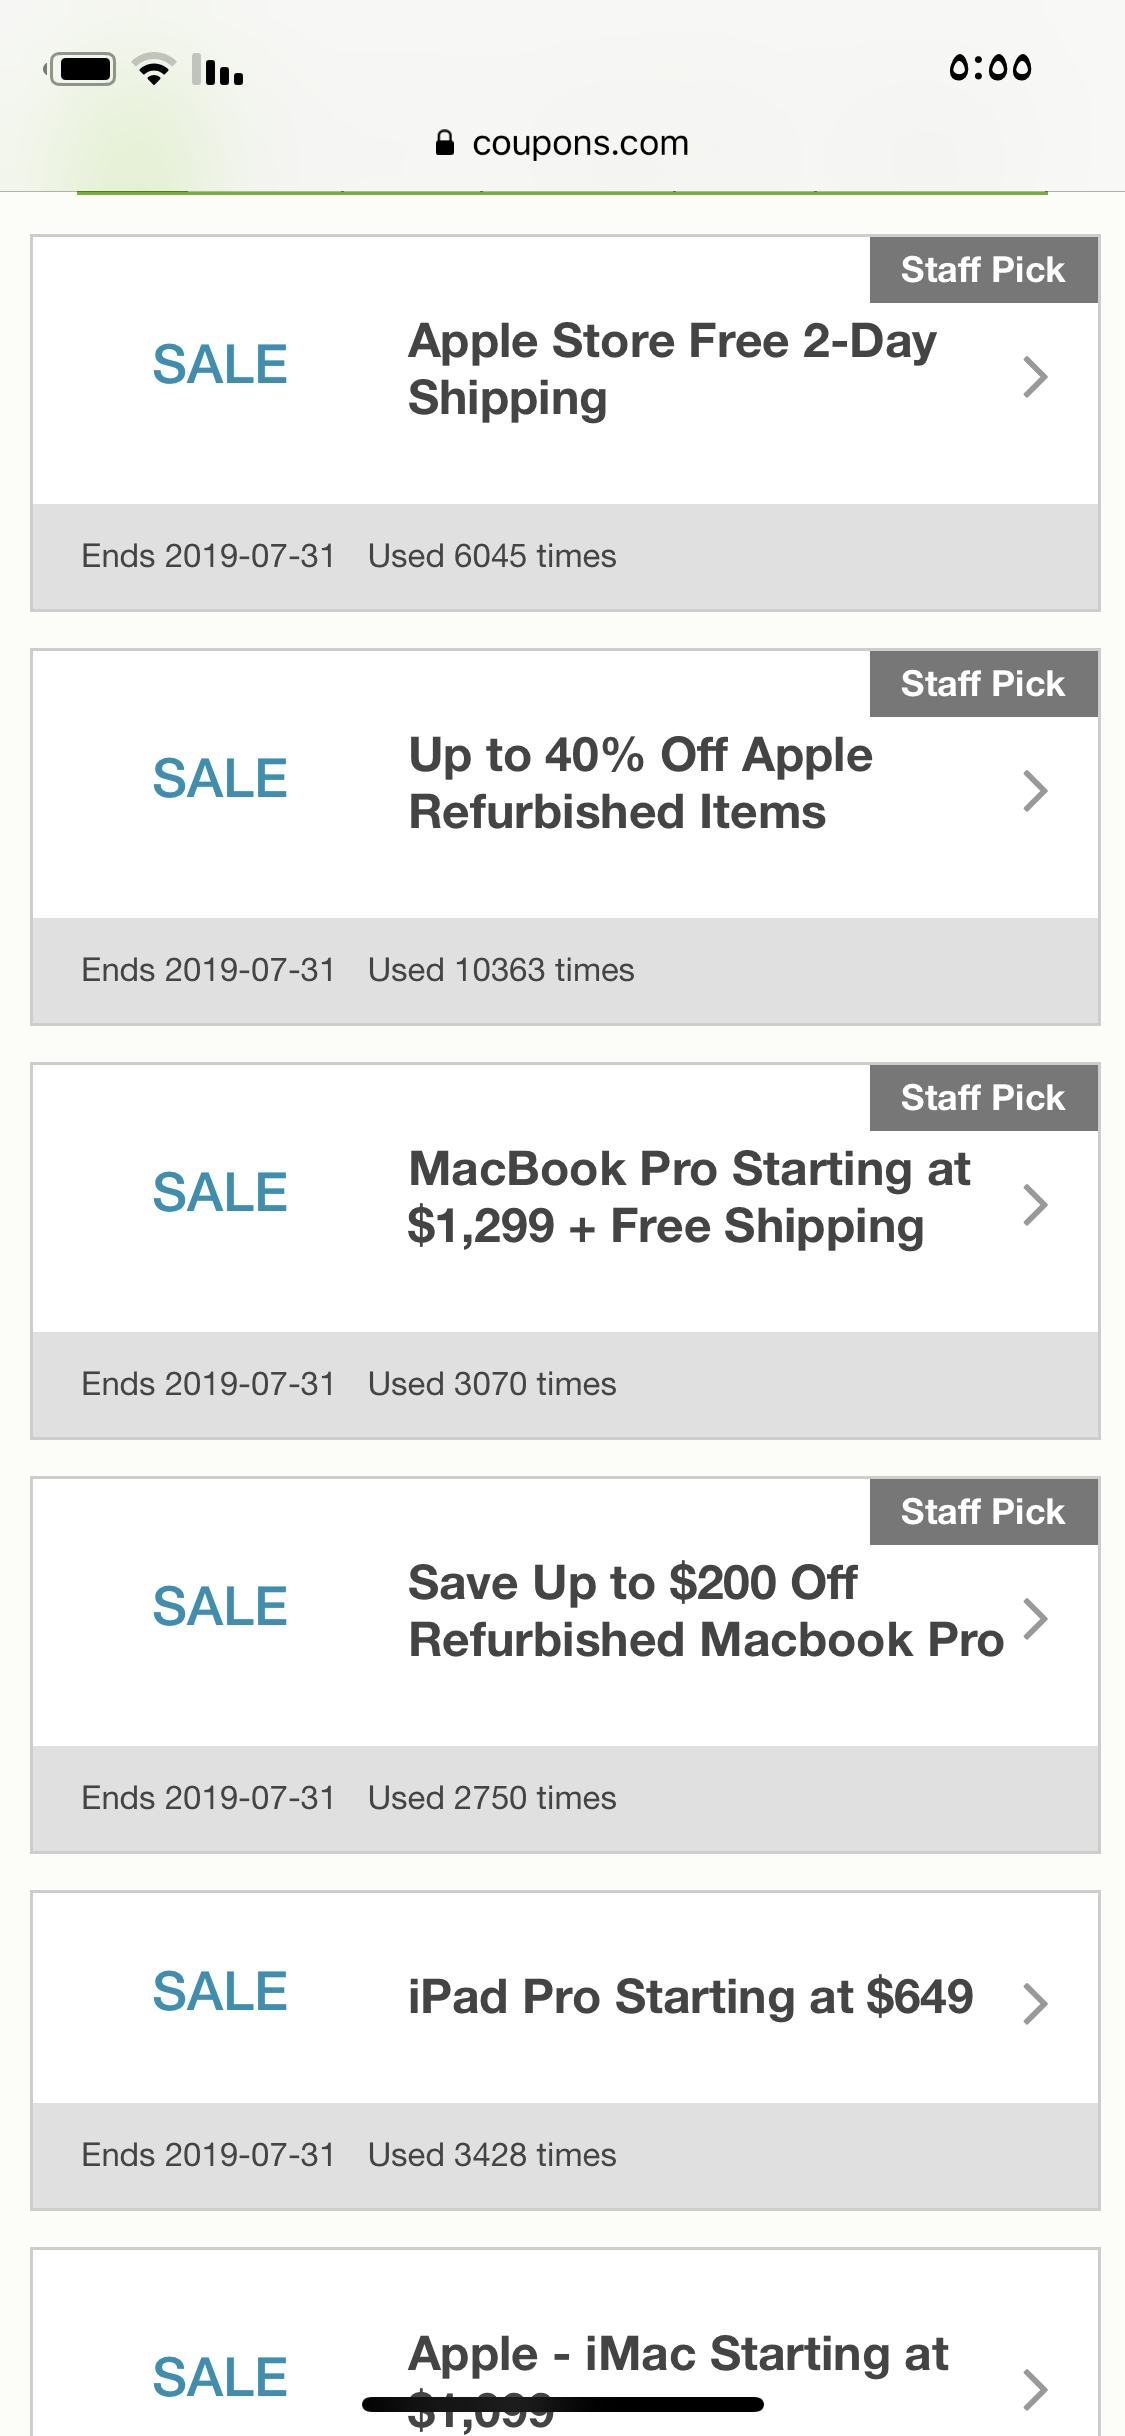This screenshot has height=2436, width=1125.
Task: Tap the SALE label for iPad Pro deal
Action: point(220,1991)
